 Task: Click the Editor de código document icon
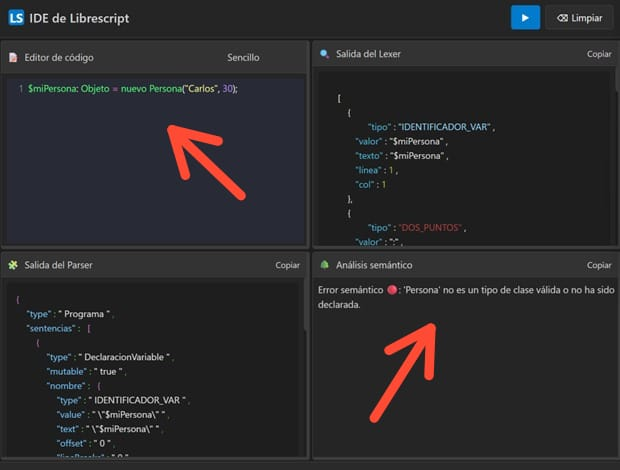point(13,58)
